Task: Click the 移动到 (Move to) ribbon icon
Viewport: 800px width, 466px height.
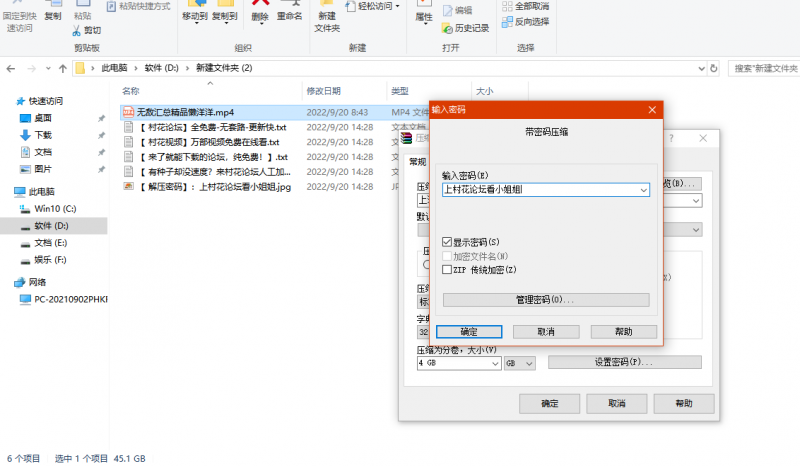Action: (197, 12)
